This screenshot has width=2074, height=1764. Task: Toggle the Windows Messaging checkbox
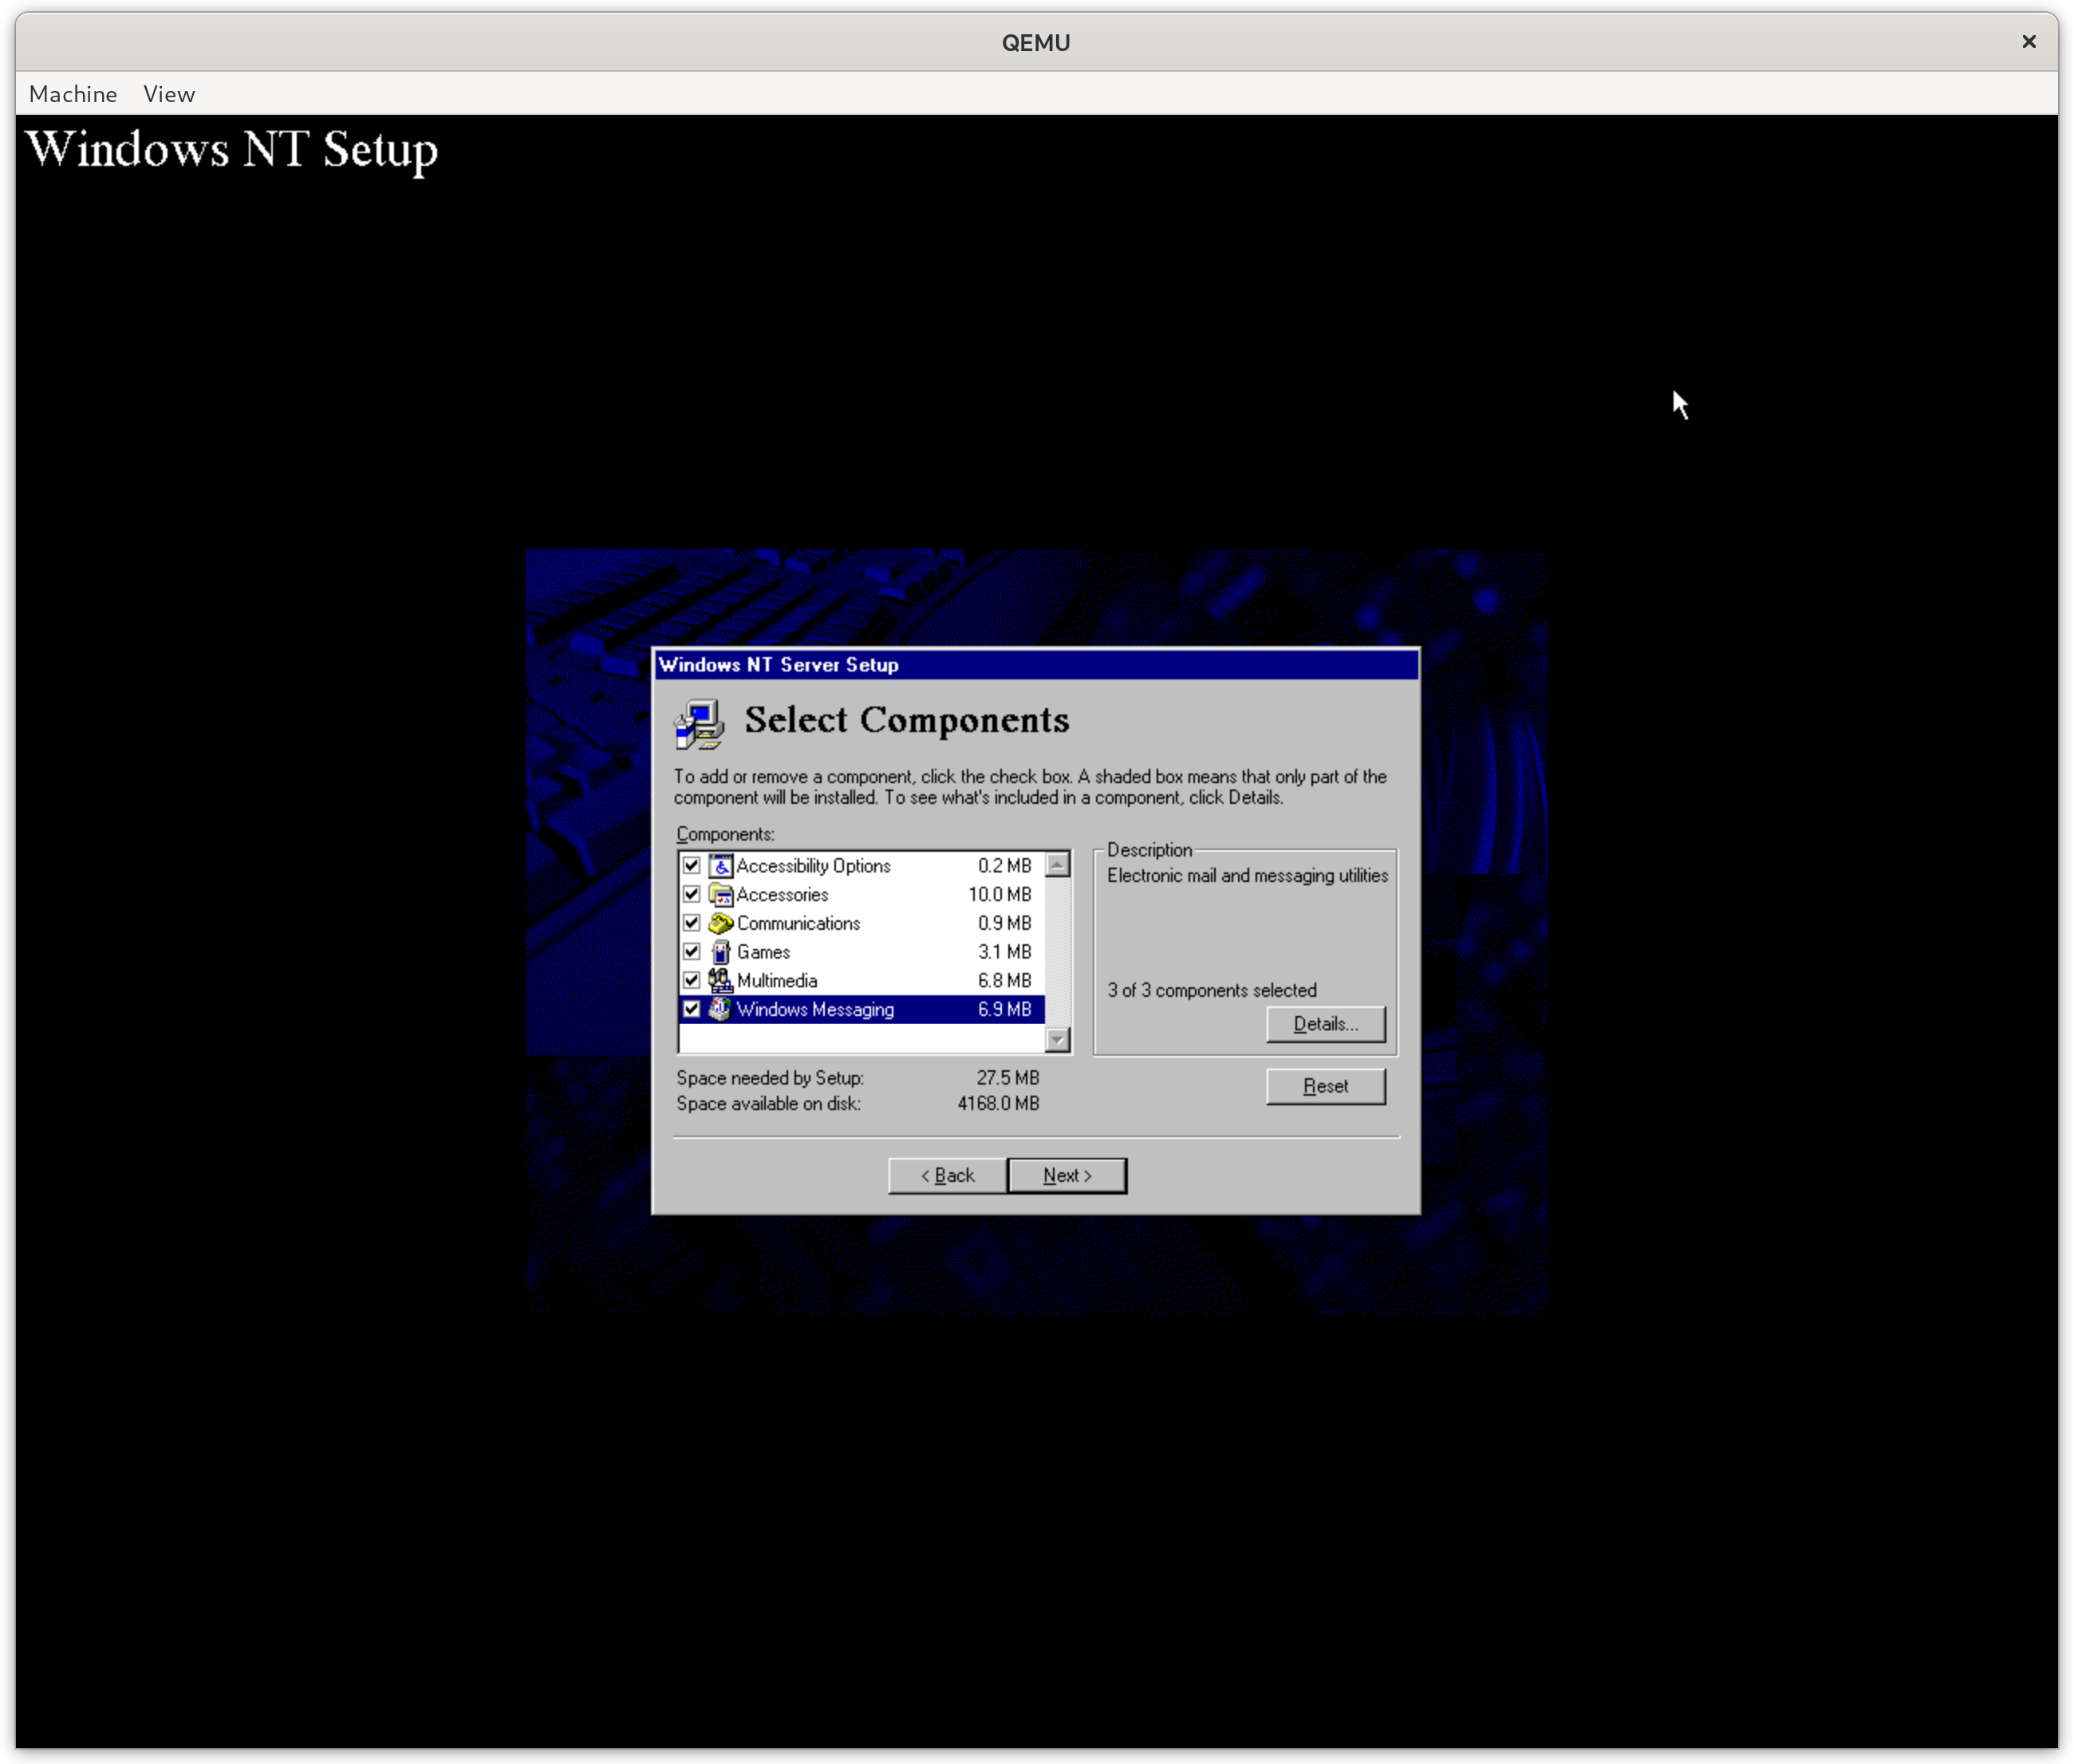click(x=691, y=1009)
